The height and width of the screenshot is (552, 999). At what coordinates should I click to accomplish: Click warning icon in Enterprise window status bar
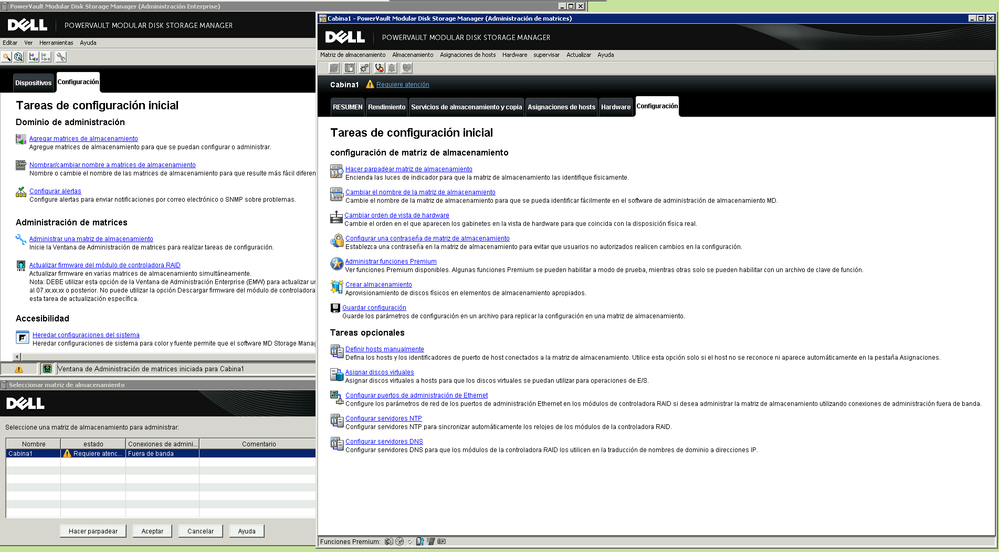[18, 369]
